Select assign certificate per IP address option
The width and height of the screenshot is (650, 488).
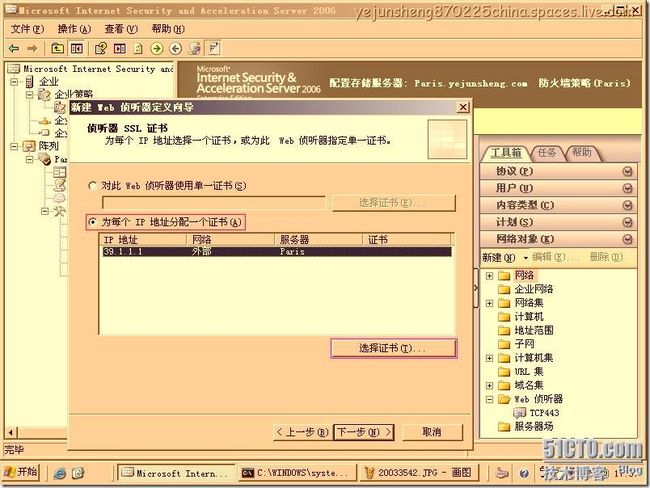click(x=165, y=222)
